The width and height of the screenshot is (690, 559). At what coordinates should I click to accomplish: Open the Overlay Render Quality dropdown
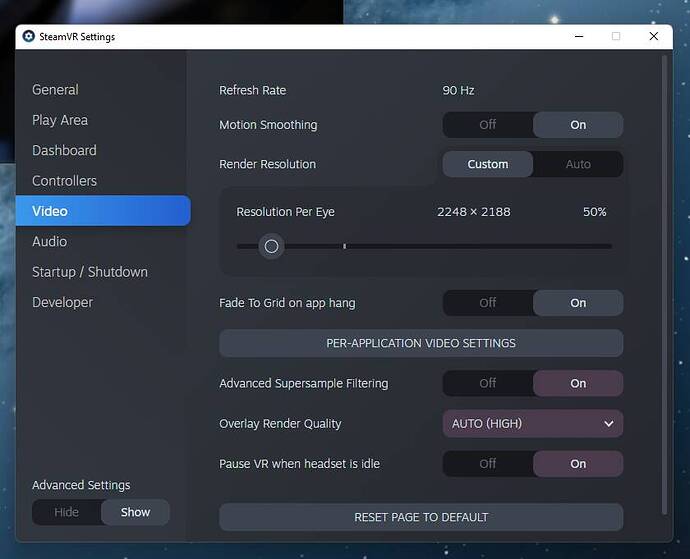533,423
